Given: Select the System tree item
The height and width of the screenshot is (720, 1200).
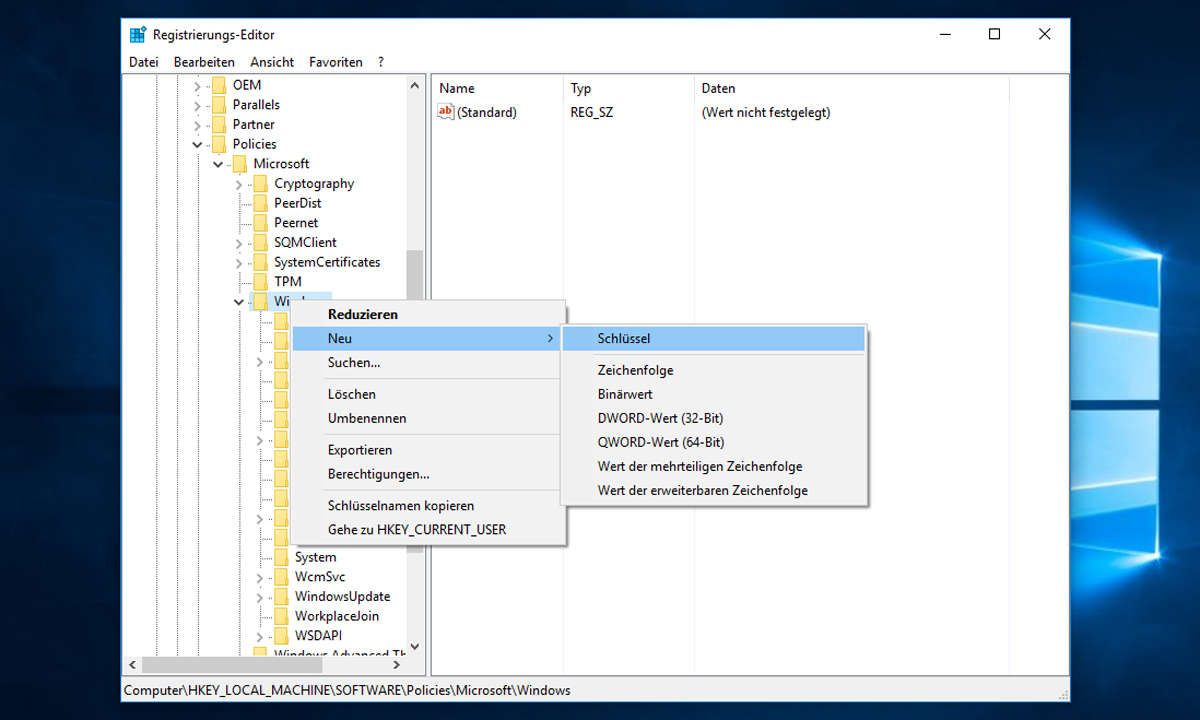Looking at the screenshot, I should click(316, 557).
